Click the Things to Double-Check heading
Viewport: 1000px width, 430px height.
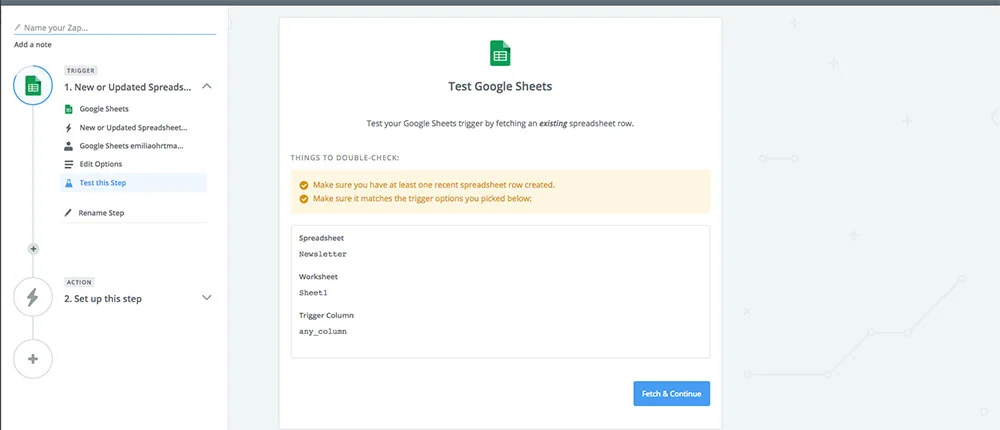coord(345,157)
